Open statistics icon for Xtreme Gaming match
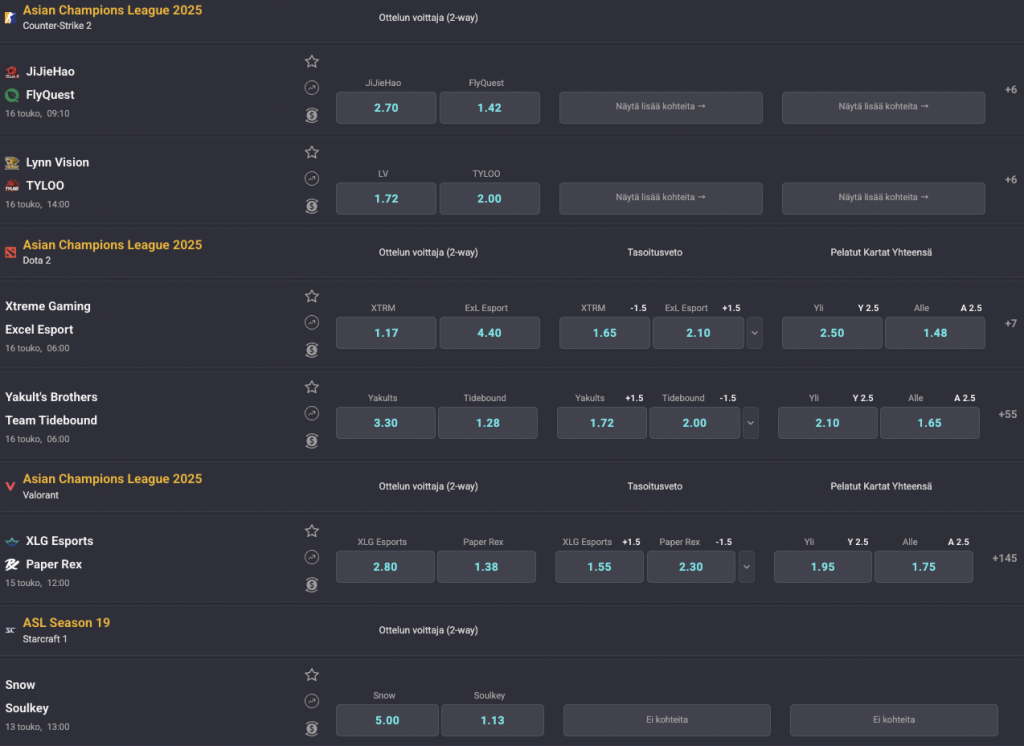Image resolution: width=1024 pixels, height=746 pixels. (312, 322)
